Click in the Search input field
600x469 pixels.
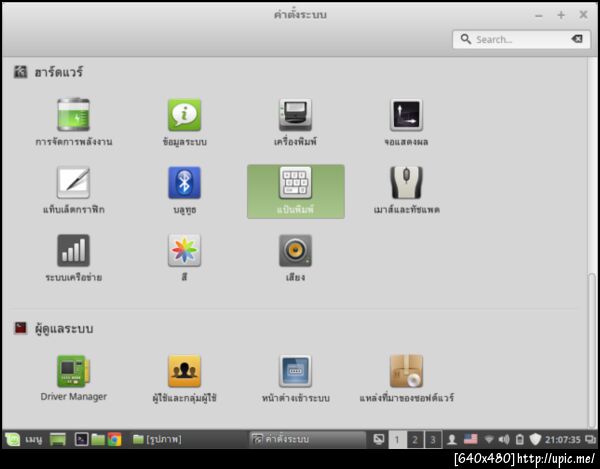pyautogui.click(x=521, y=39)
